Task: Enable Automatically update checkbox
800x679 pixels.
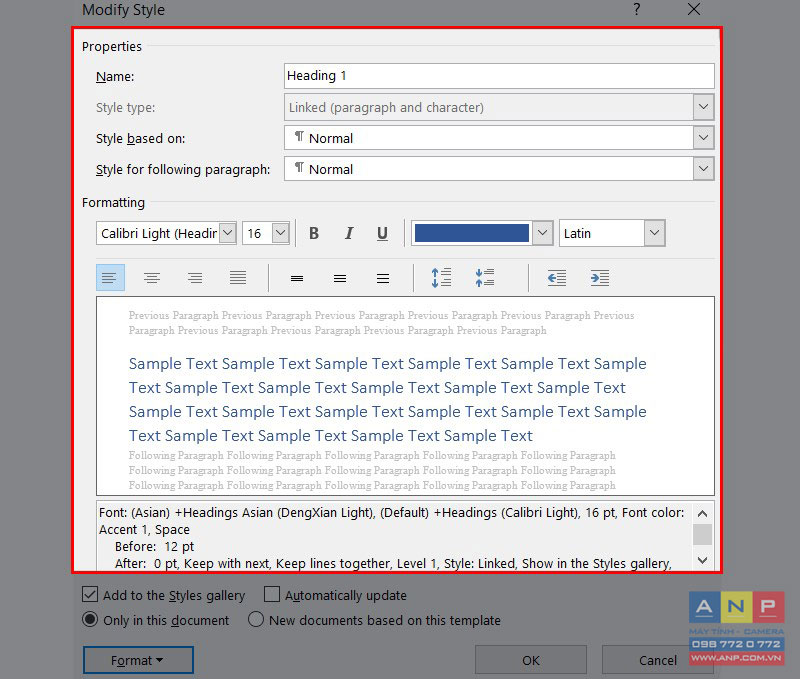Action: tap(272, 594)
